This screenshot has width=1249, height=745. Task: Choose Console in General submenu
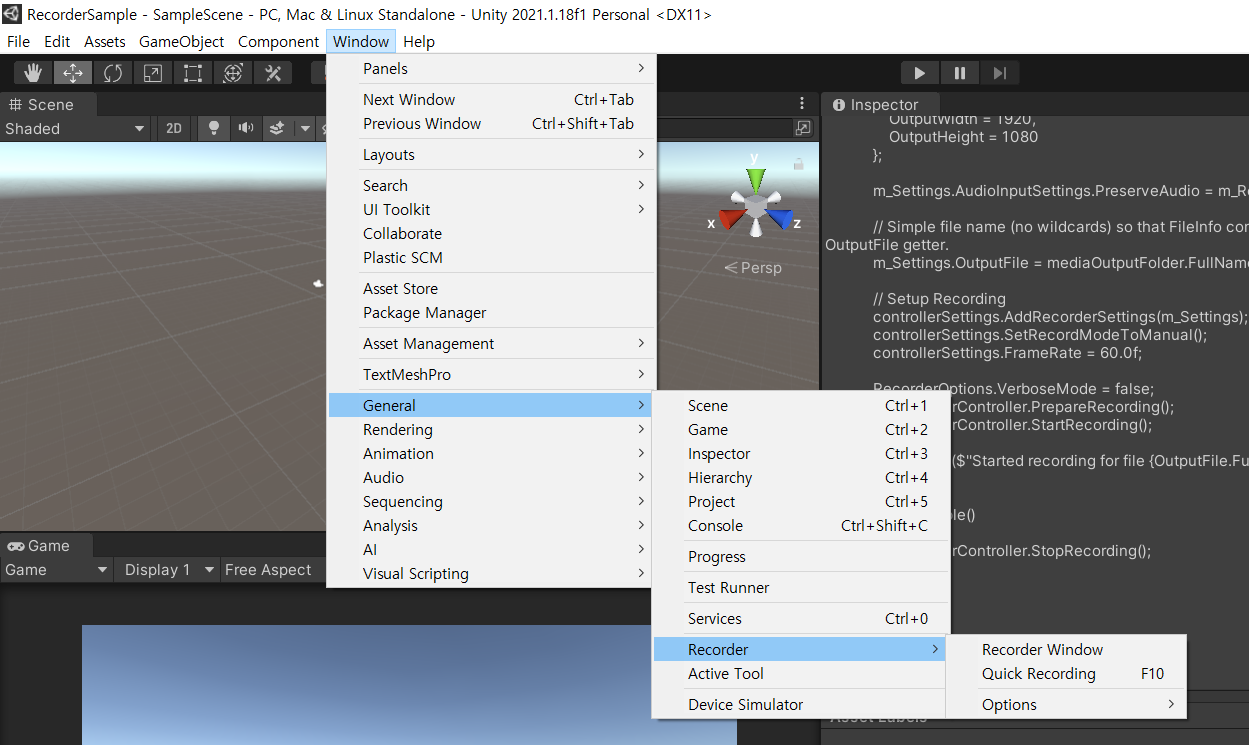click(x=799, y=525)
